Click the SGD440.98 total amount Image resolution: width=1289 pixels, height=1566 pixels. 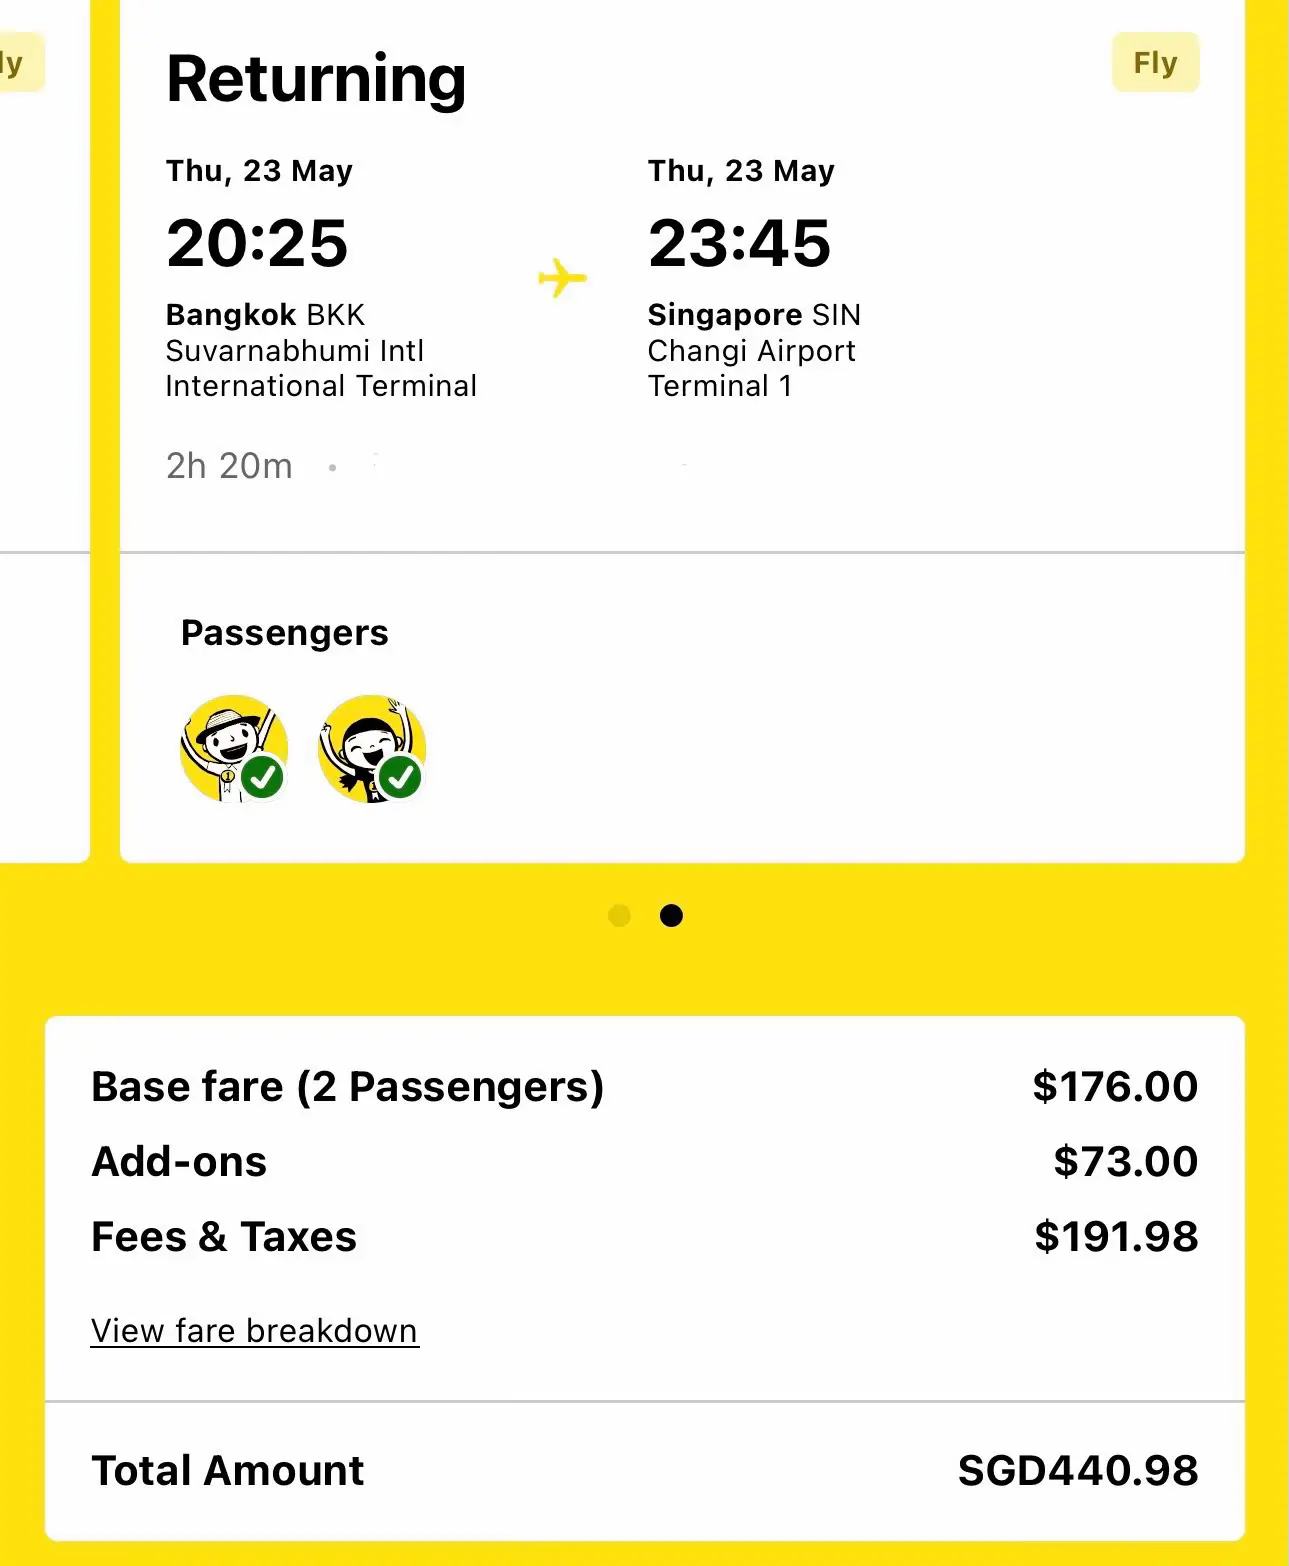pyautogui.click(x=1077, y=1471)
